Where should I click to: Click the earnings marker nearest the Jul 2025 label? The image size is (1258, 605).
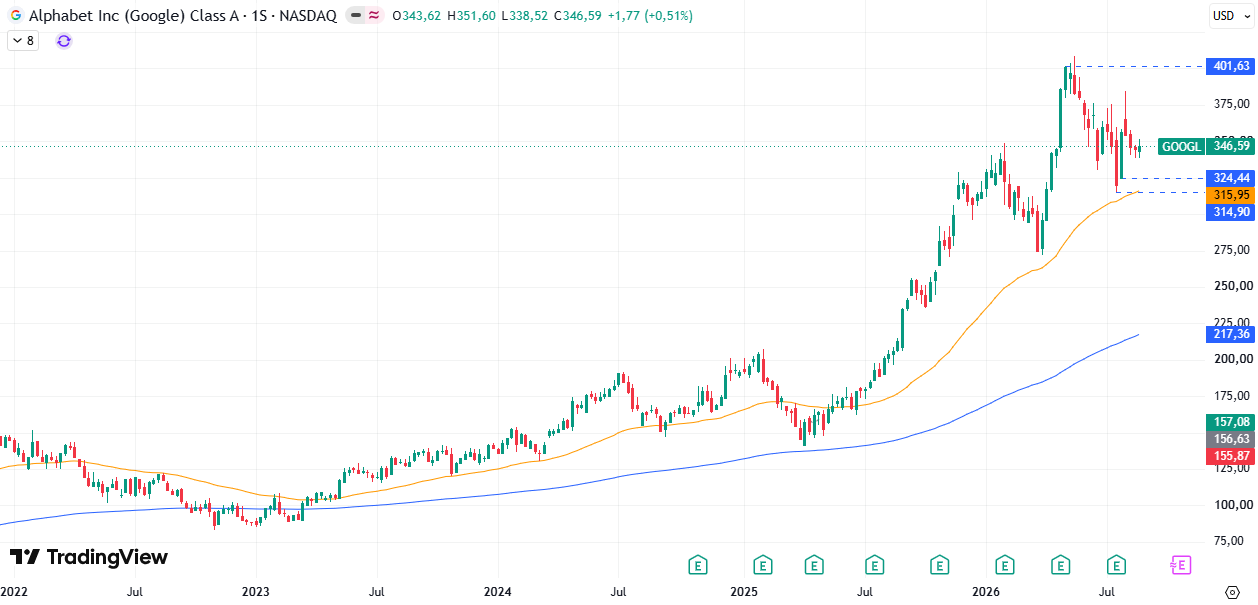point(875,566)
